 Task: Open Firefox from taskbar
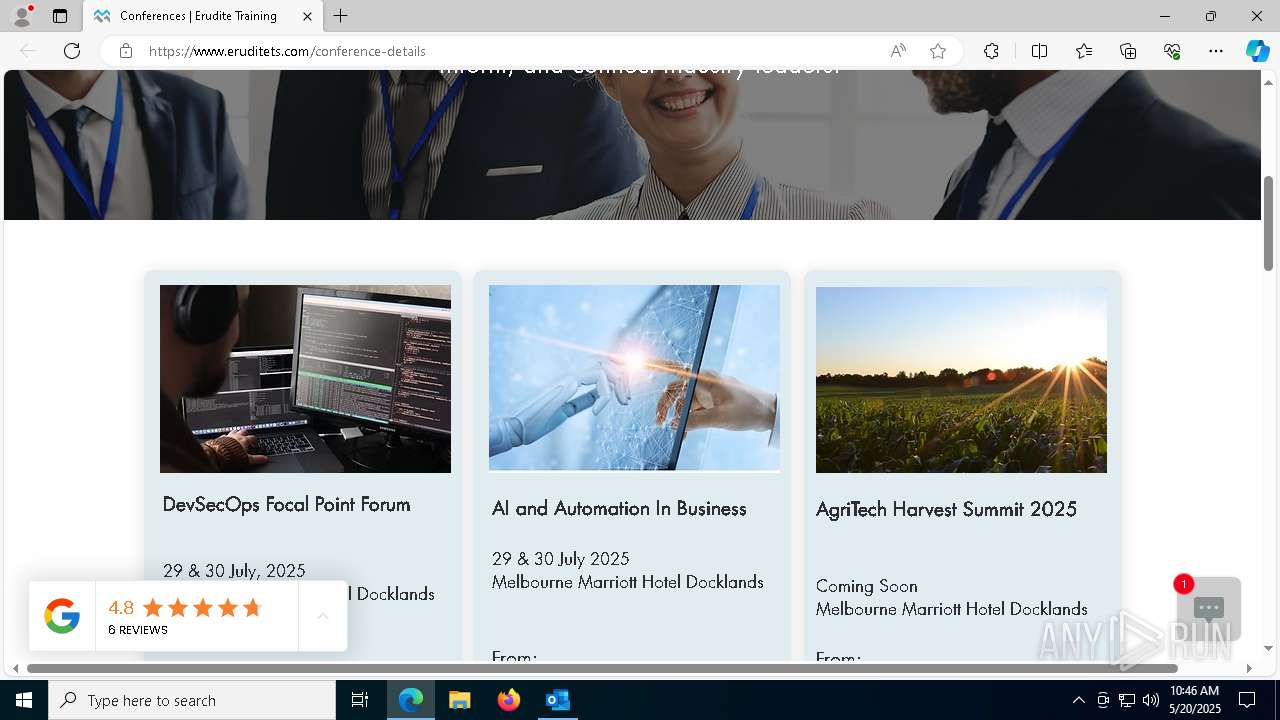pyautogui.click(x=509, y=700)
